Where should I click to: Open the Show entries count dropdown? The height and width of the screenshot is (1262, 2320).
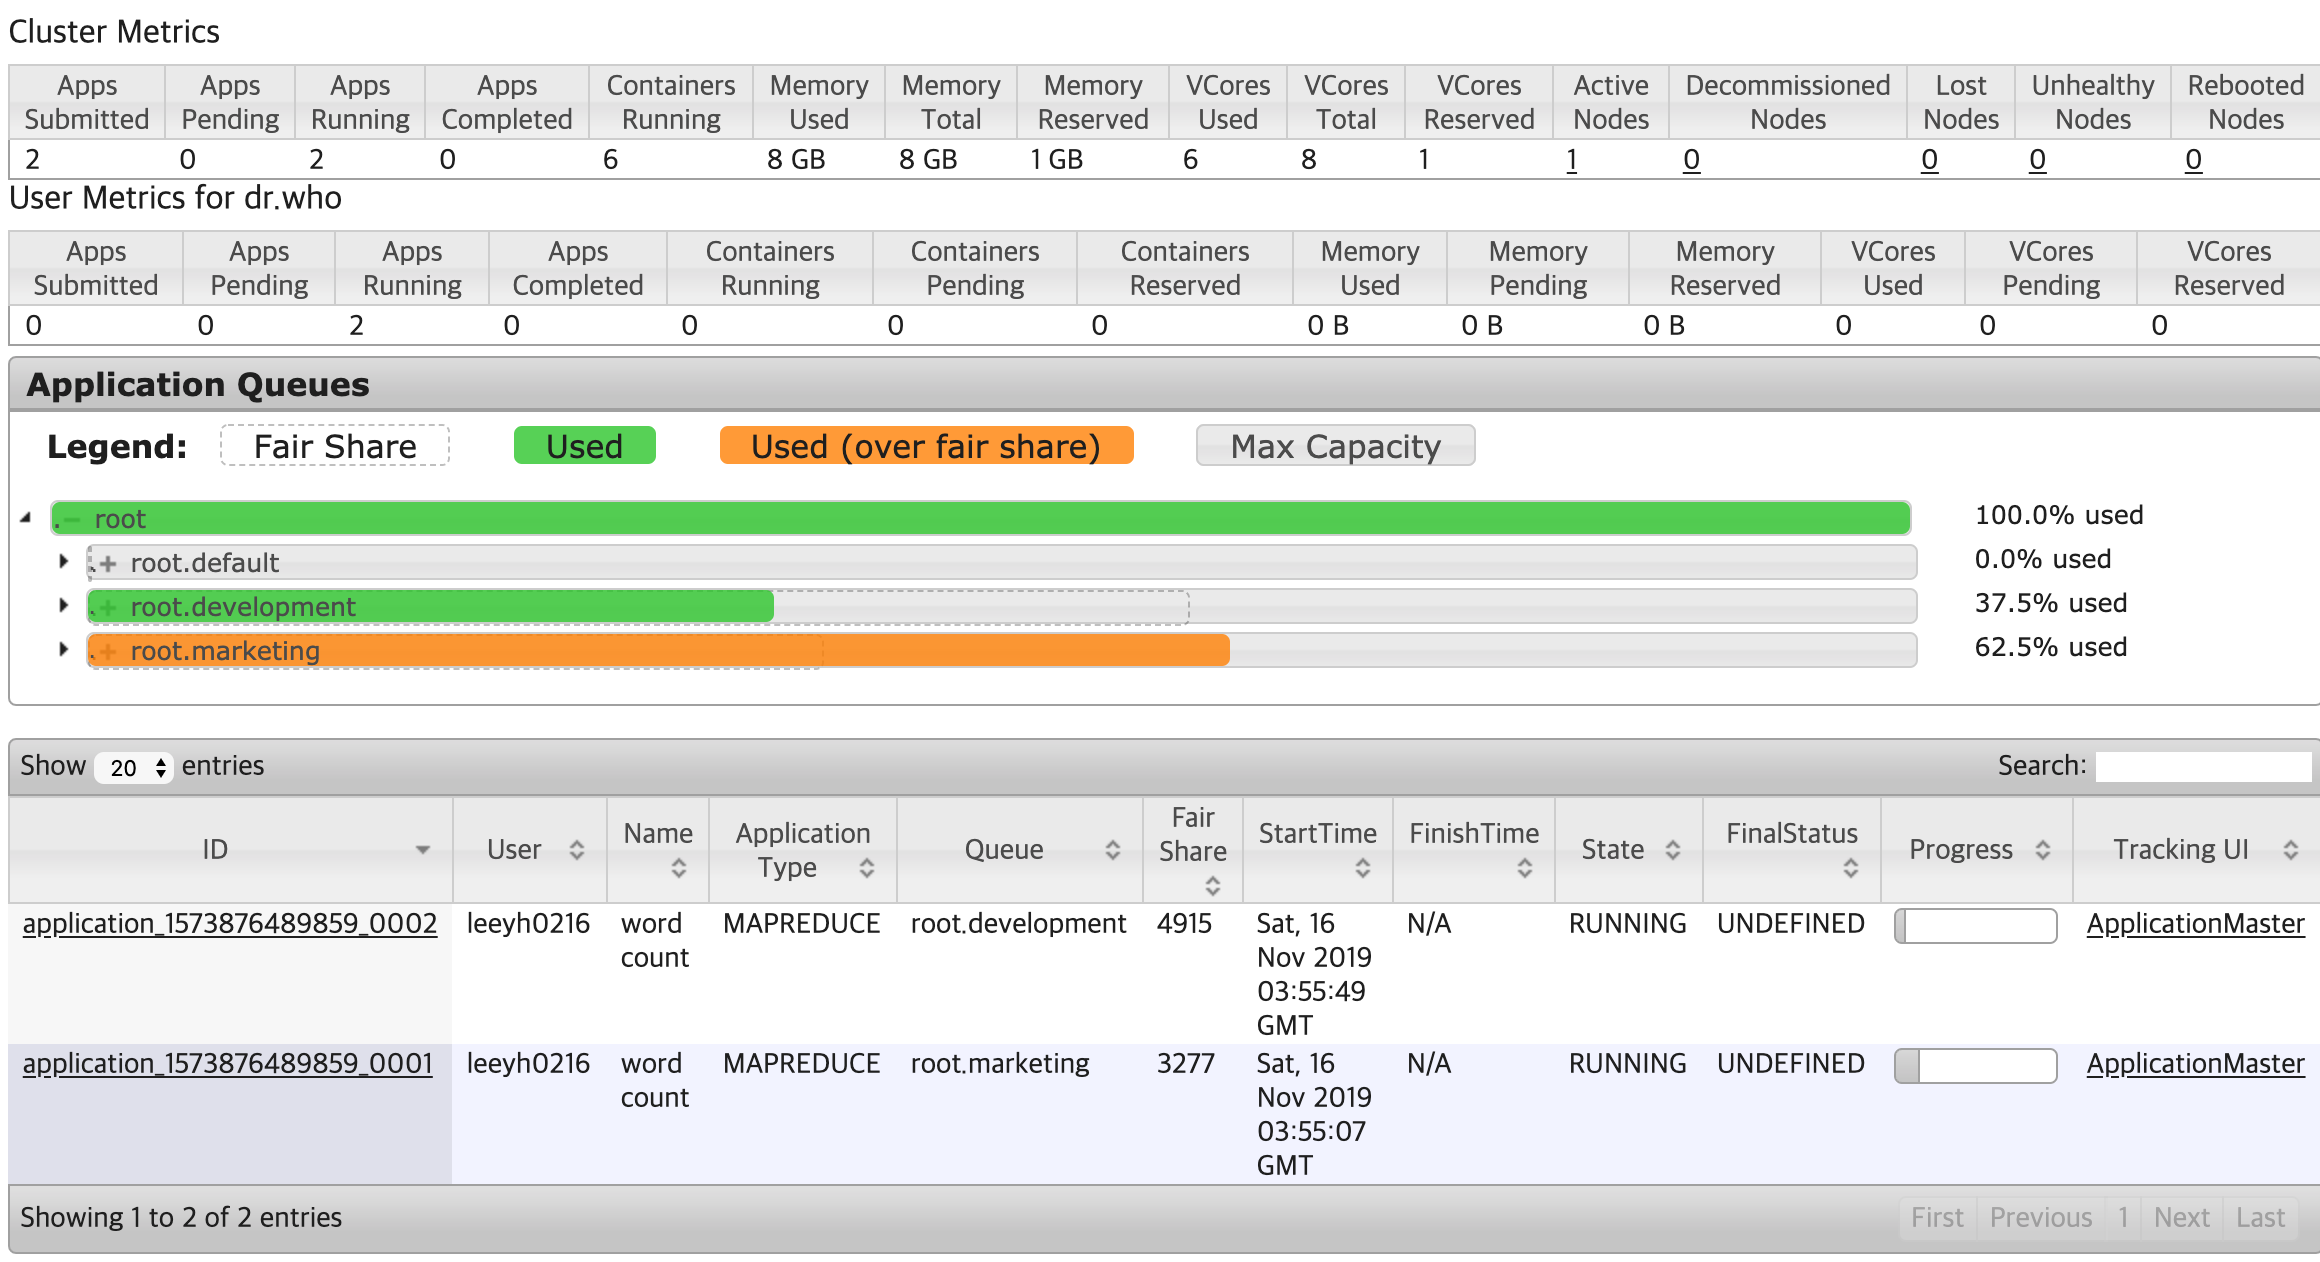tap(135, 767)
